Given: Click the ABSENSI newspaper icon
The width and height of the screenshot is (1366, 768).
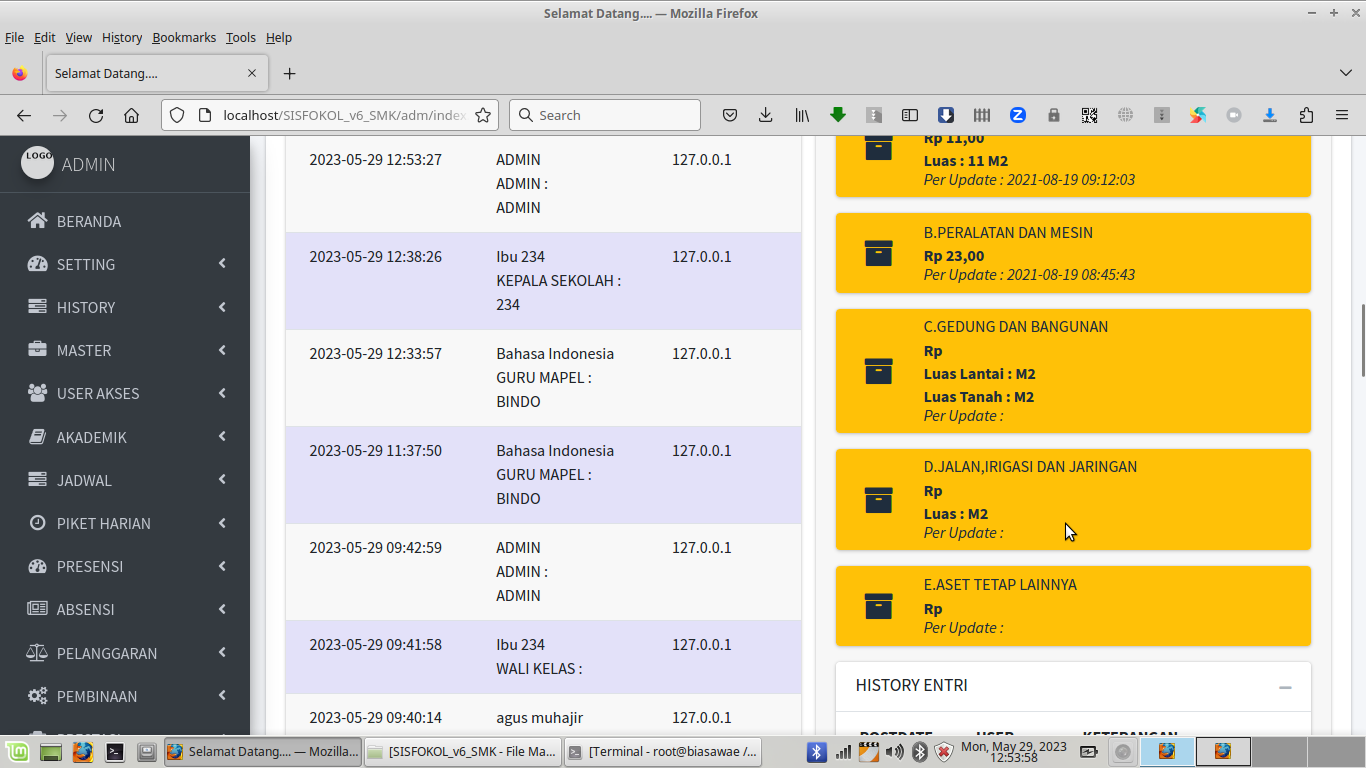Looking at the screenshot, I should [38, 609].
